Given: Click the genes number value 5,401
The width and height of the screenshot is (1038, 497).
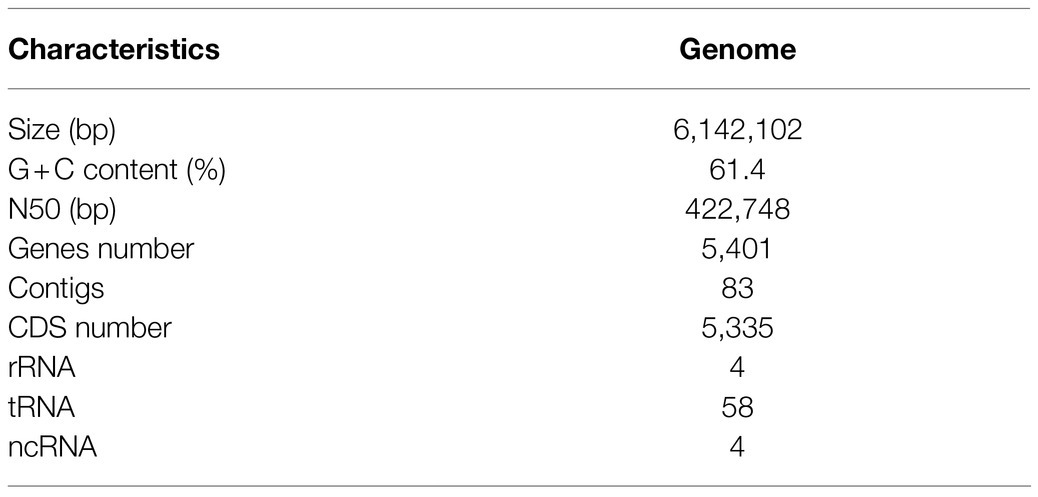Looking at the screenshot, I should (737, 249).
